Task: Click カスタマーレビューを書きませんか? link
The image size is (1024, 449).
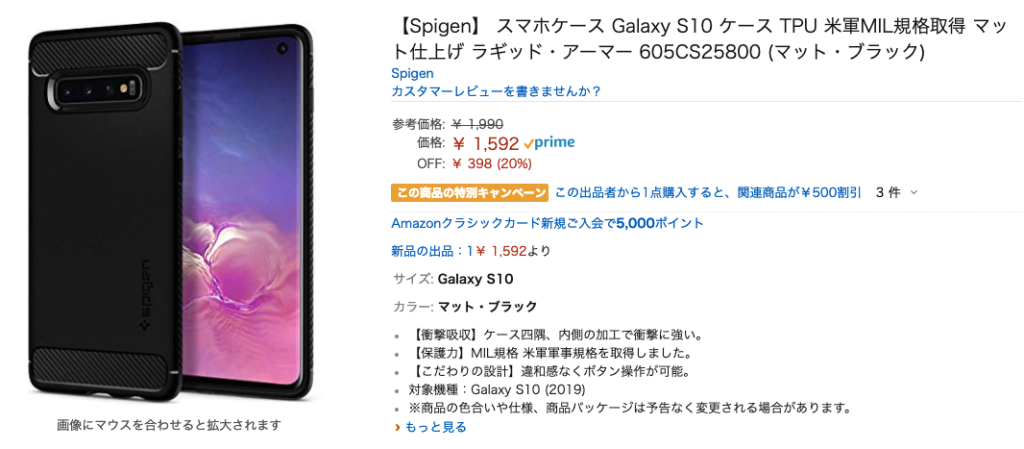Action: click(496, 91)
